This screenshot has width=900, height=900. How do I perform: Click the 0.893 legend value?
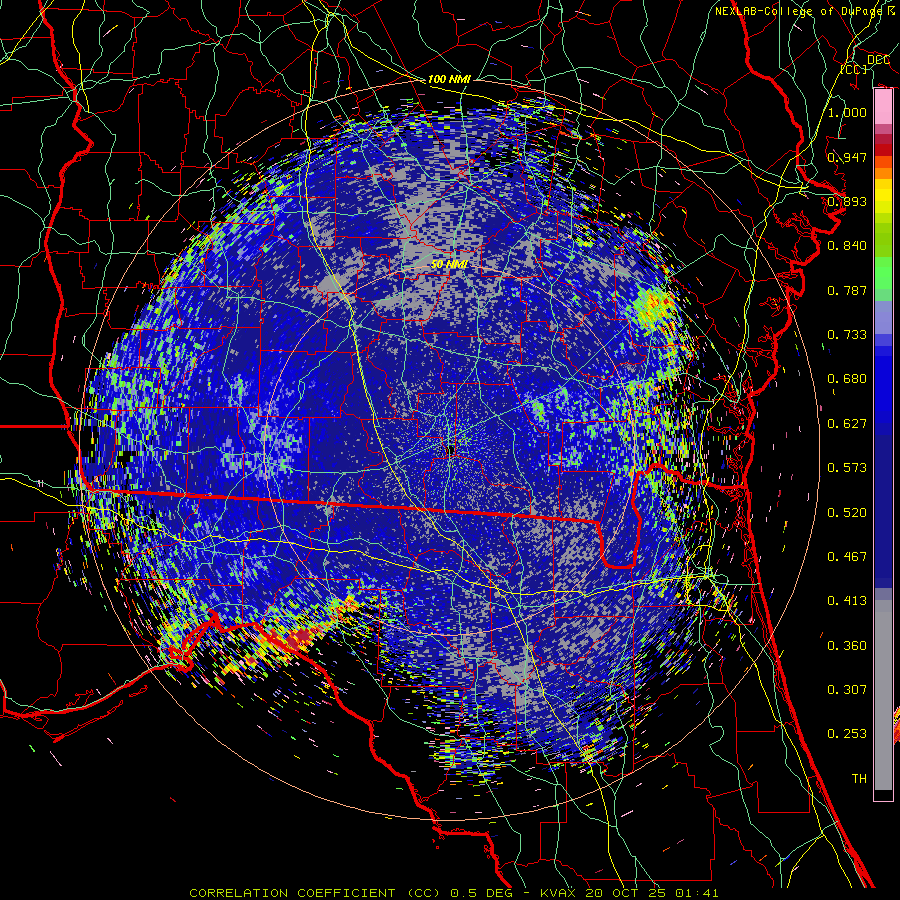[847, 201]
